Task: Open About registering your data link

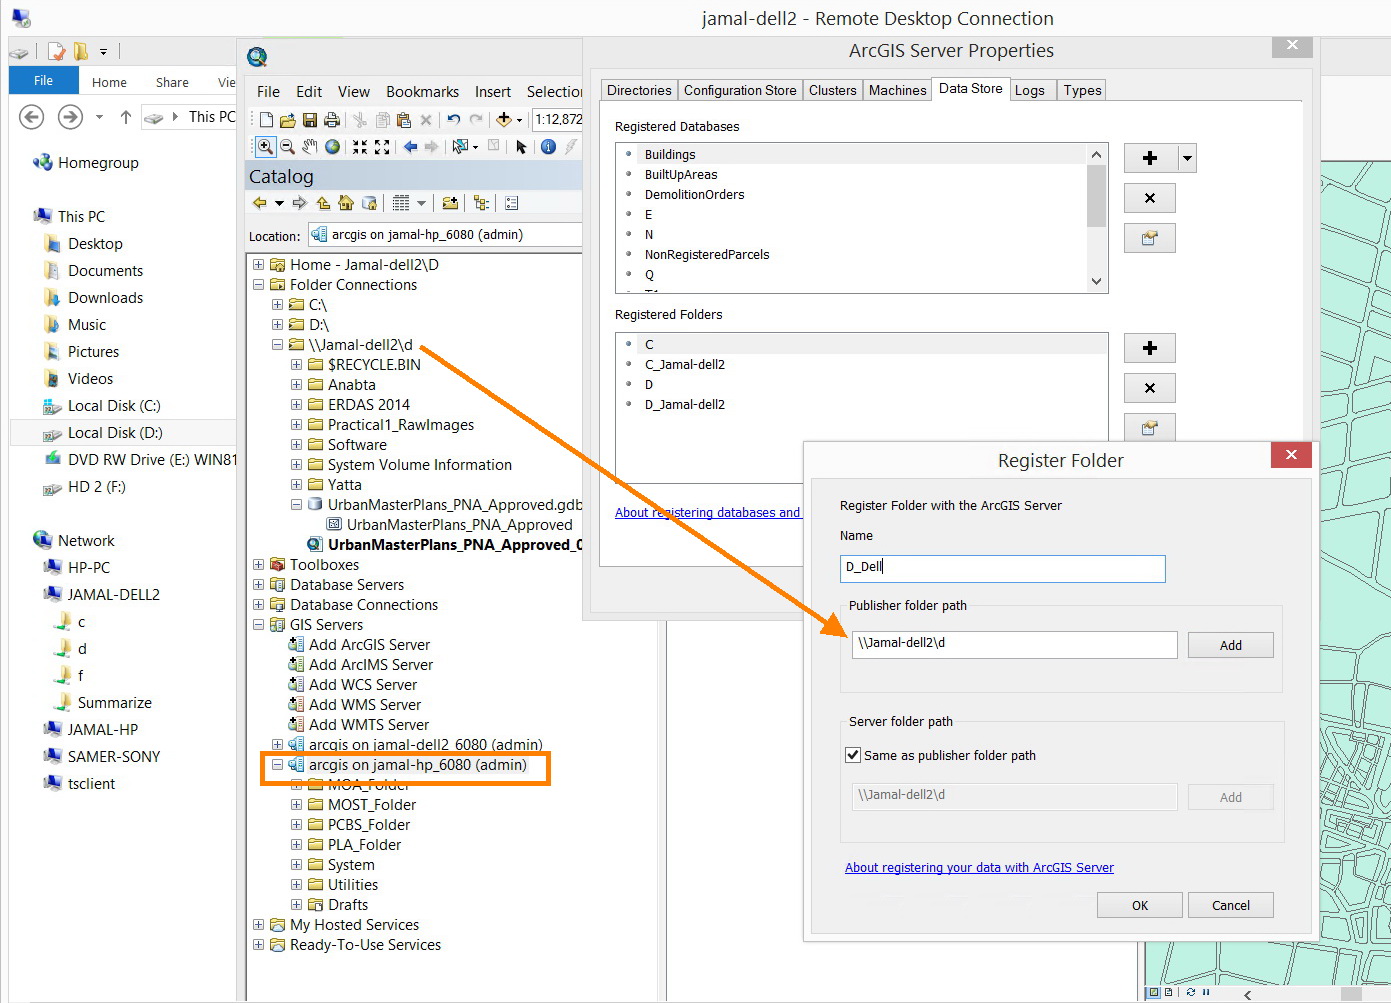Action: click(979, 867)
